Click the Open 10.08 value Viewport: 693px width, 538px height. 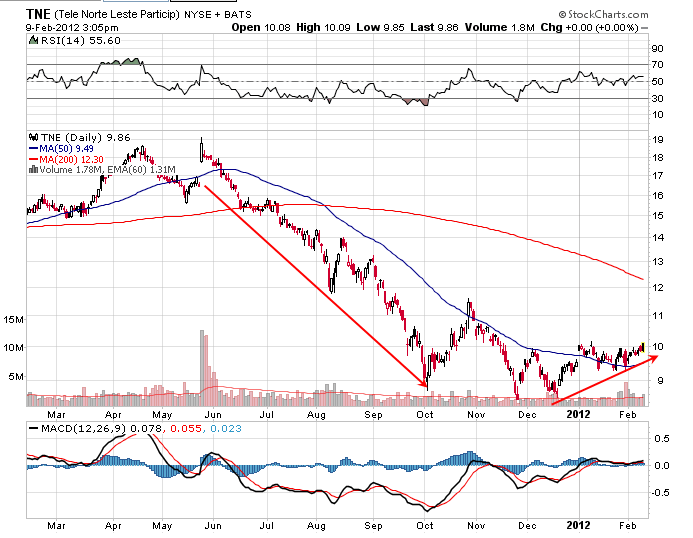point(261,27)
